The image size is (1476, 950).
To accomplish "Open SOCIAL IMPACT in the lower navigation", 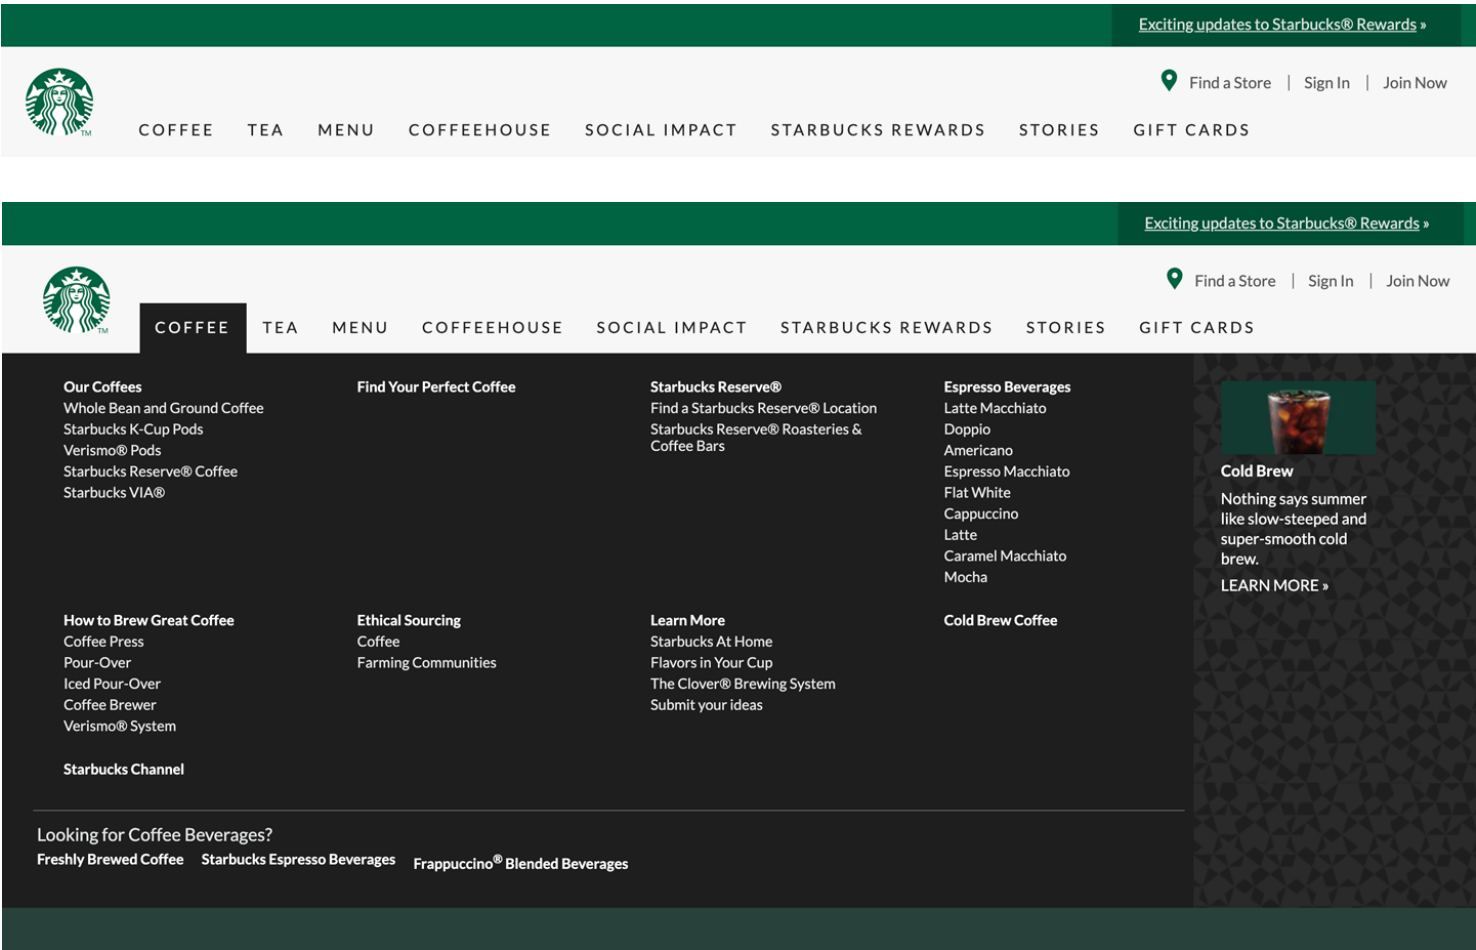I will click(672, 328).
